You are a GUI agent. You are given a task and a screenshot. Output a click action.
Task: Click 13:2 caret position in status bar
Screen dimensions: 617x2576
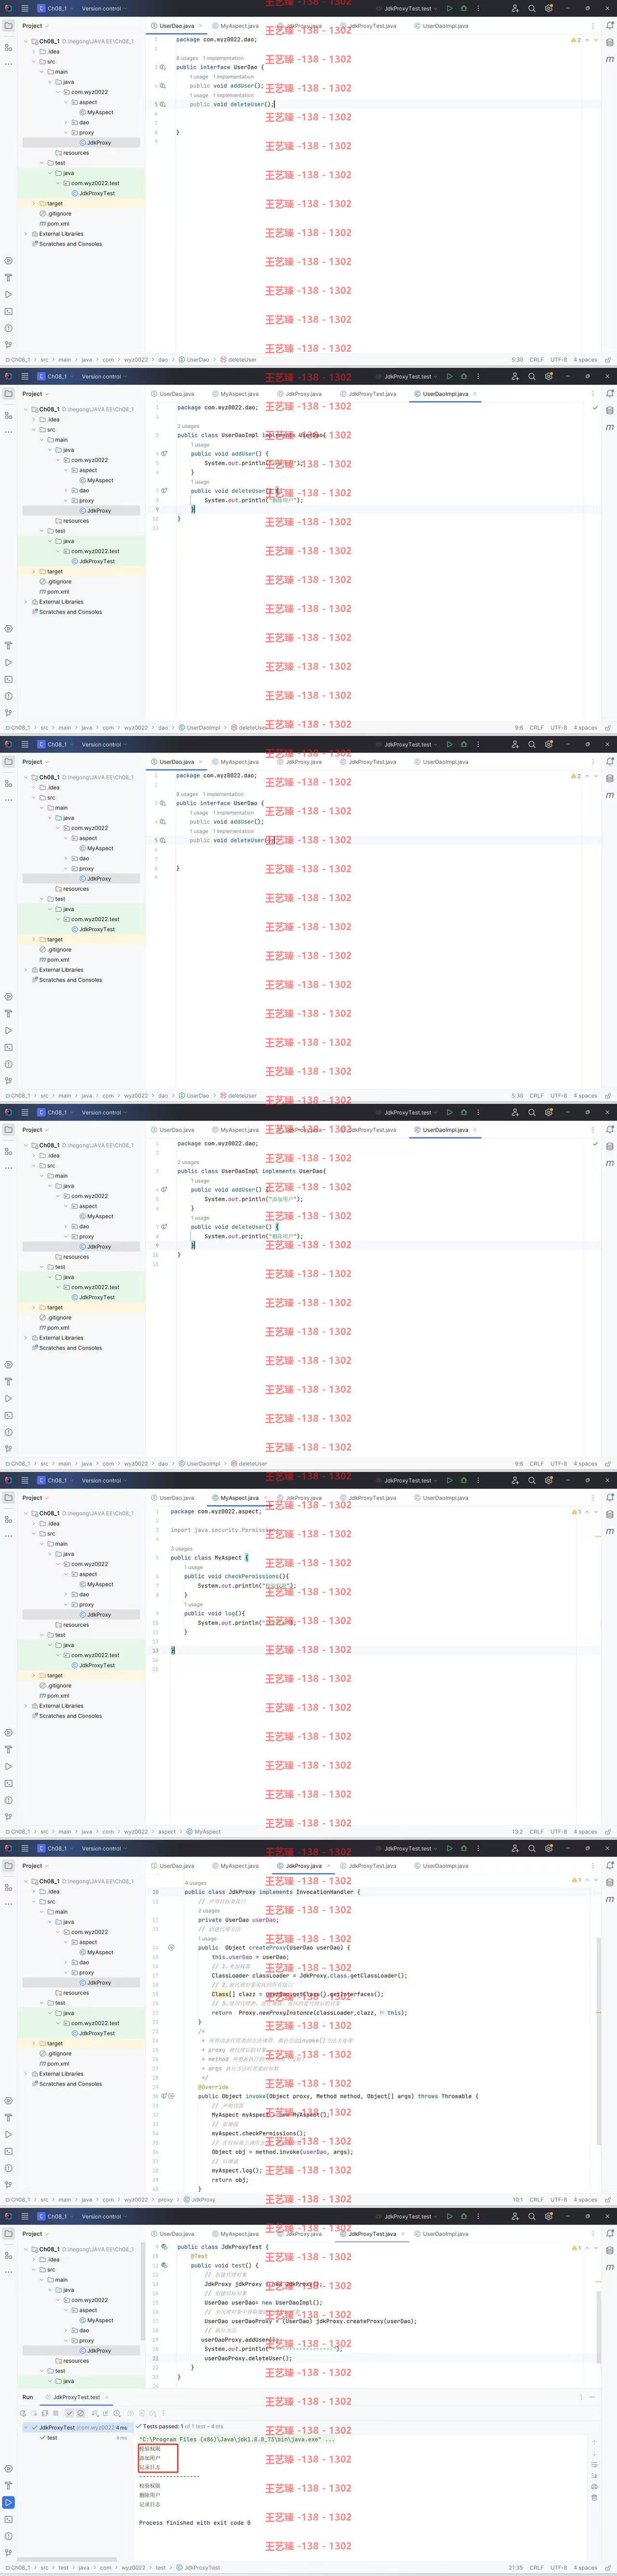tap(517, 1831)
